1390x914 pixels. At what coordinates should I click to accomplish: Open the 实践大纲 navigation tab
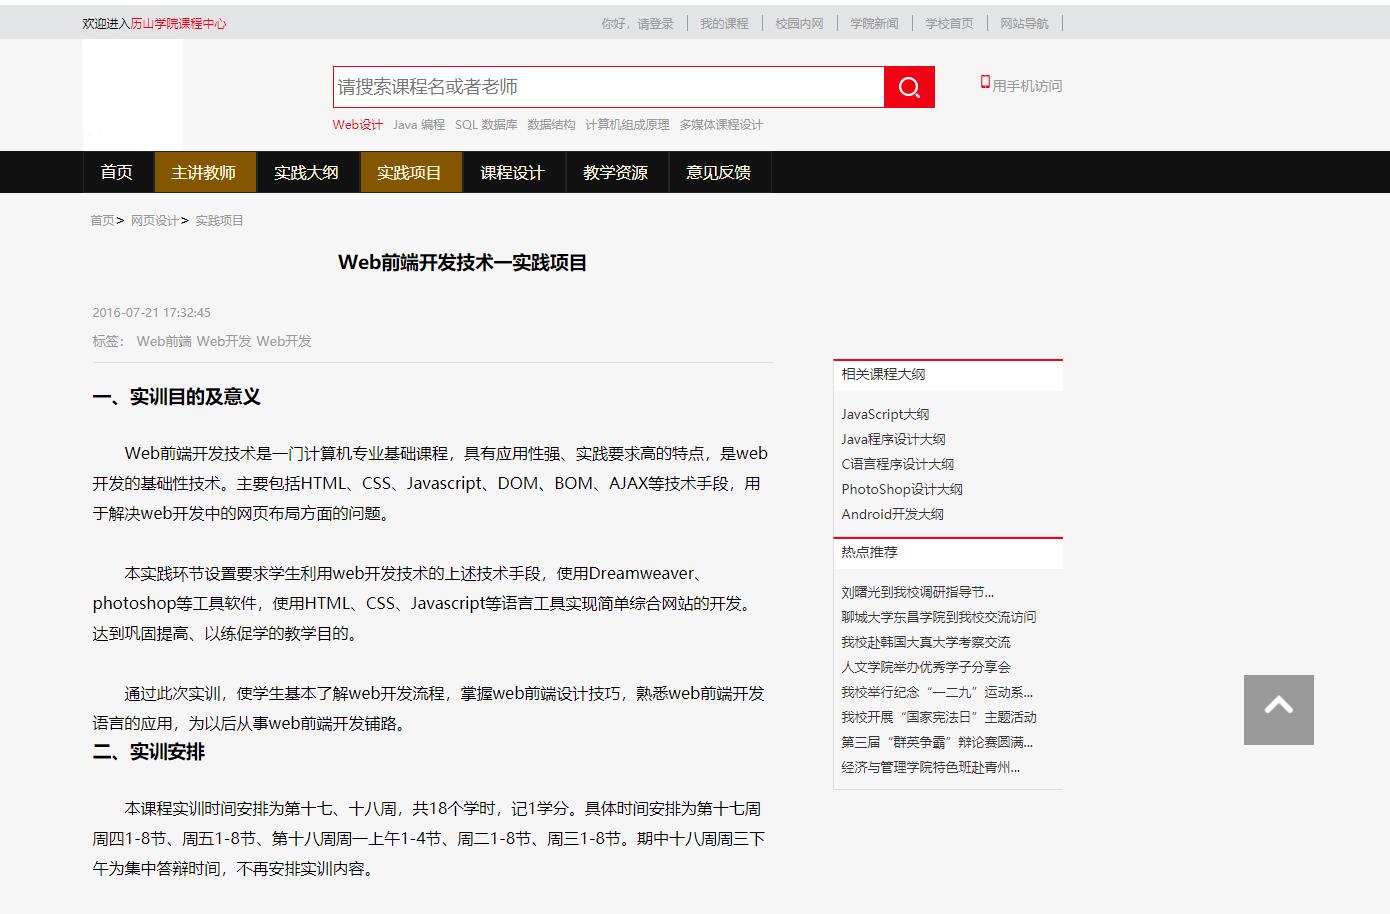pos(306,172)
